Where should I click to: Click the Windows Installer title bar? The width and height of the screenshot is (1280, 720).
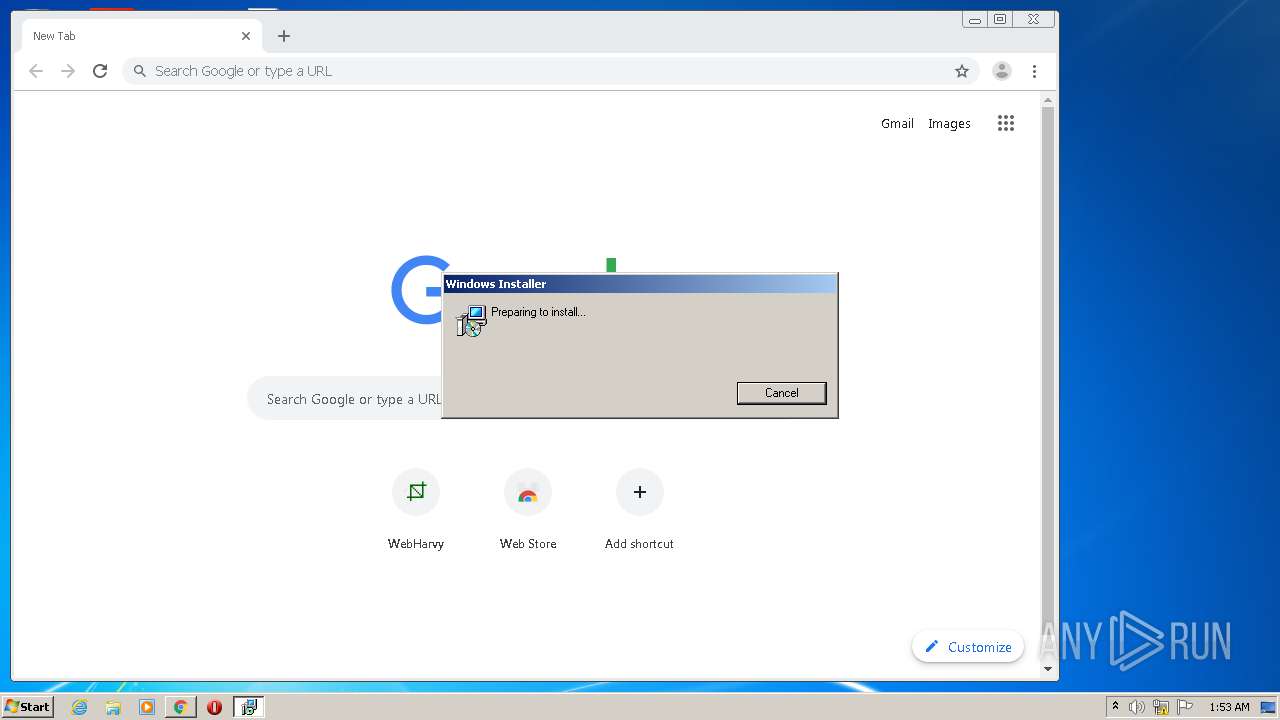[x=640, y=284]
